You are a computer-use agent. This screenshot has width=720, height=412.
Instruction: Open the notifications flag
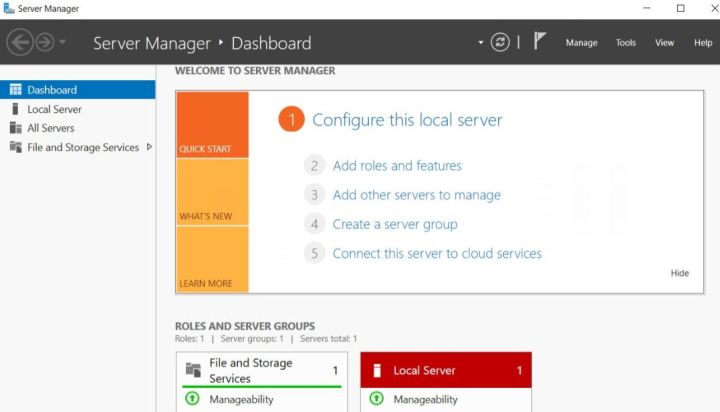(x=540, y=42)
